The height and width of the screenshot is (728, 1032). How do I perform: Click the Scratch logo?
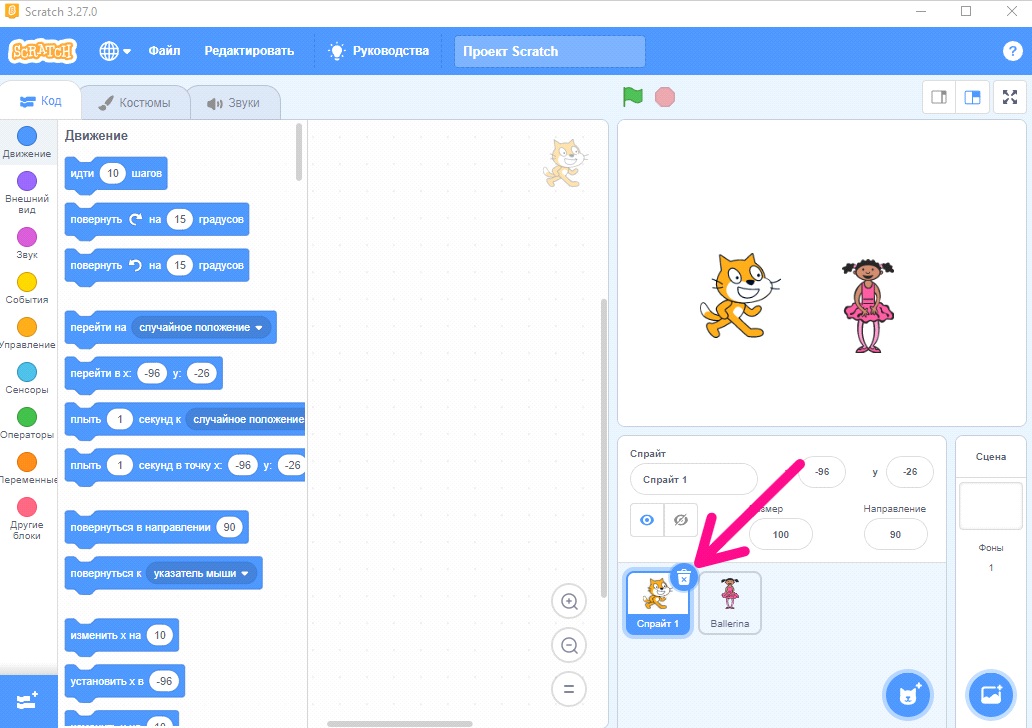click(x=43, y=51)
